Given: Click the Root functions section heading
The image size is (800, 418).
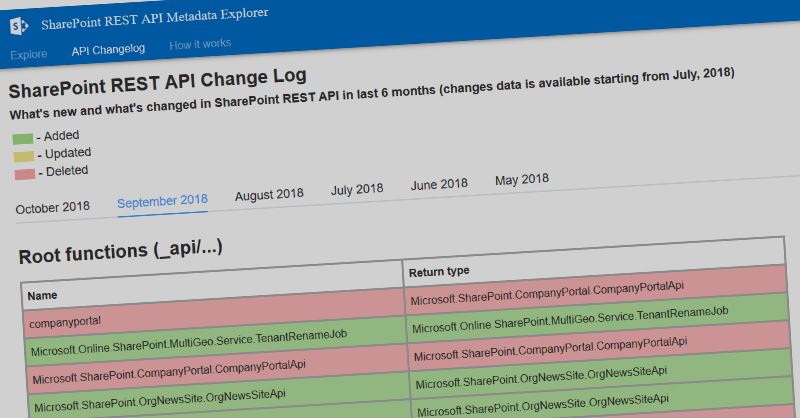Looking at the screenshot, I should click(119, 253).
